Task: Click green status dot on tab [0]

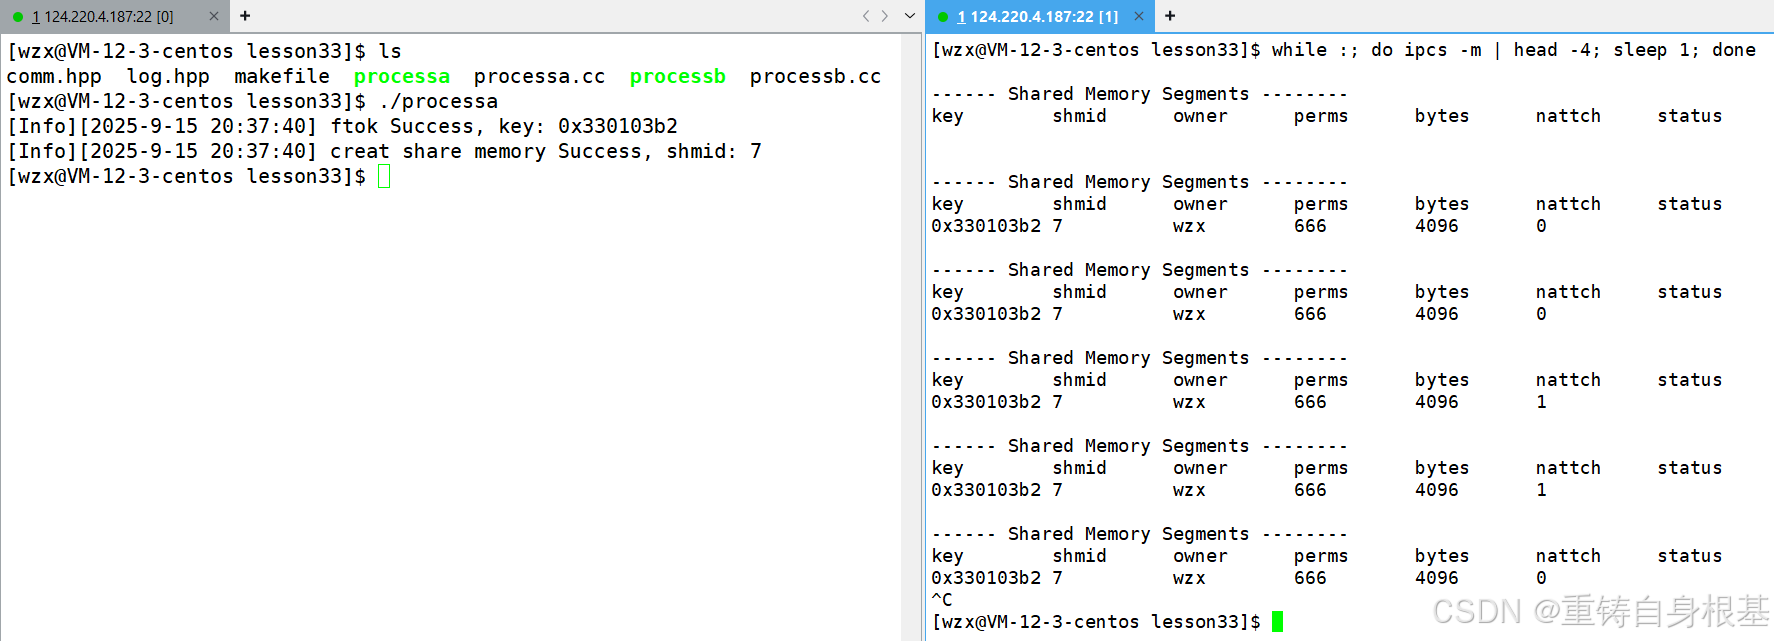Action: point(18,17)
